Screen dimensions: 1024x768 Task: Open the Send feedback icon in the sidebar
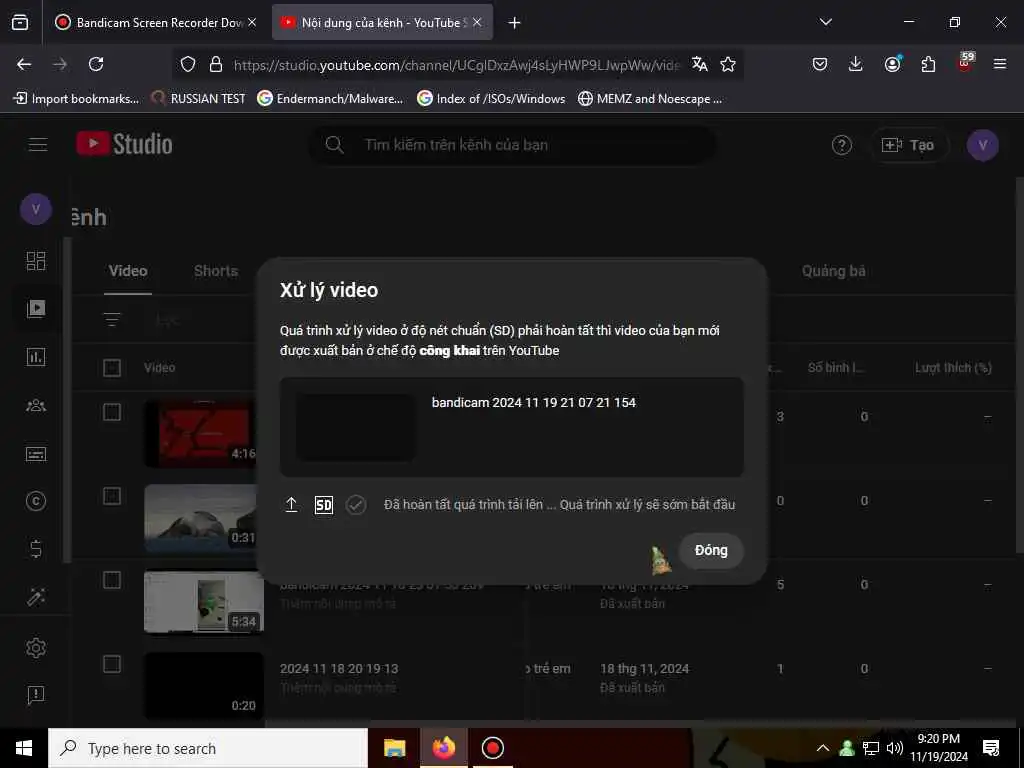(36, 696)
